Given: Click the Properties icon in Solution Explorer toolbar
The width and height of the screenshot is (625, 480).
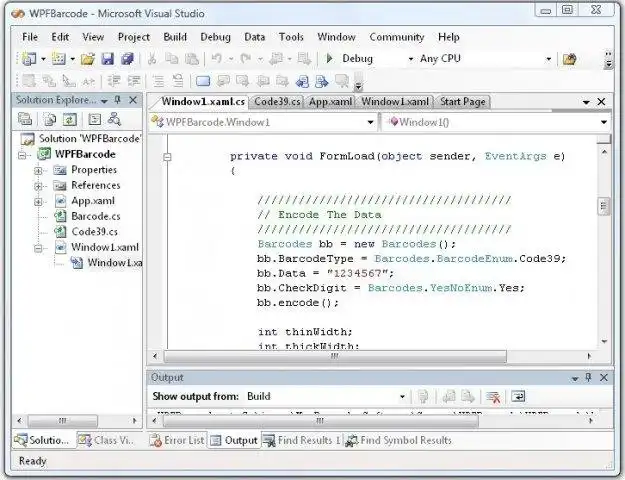Looking at the screenshot, I should [25, 119].
